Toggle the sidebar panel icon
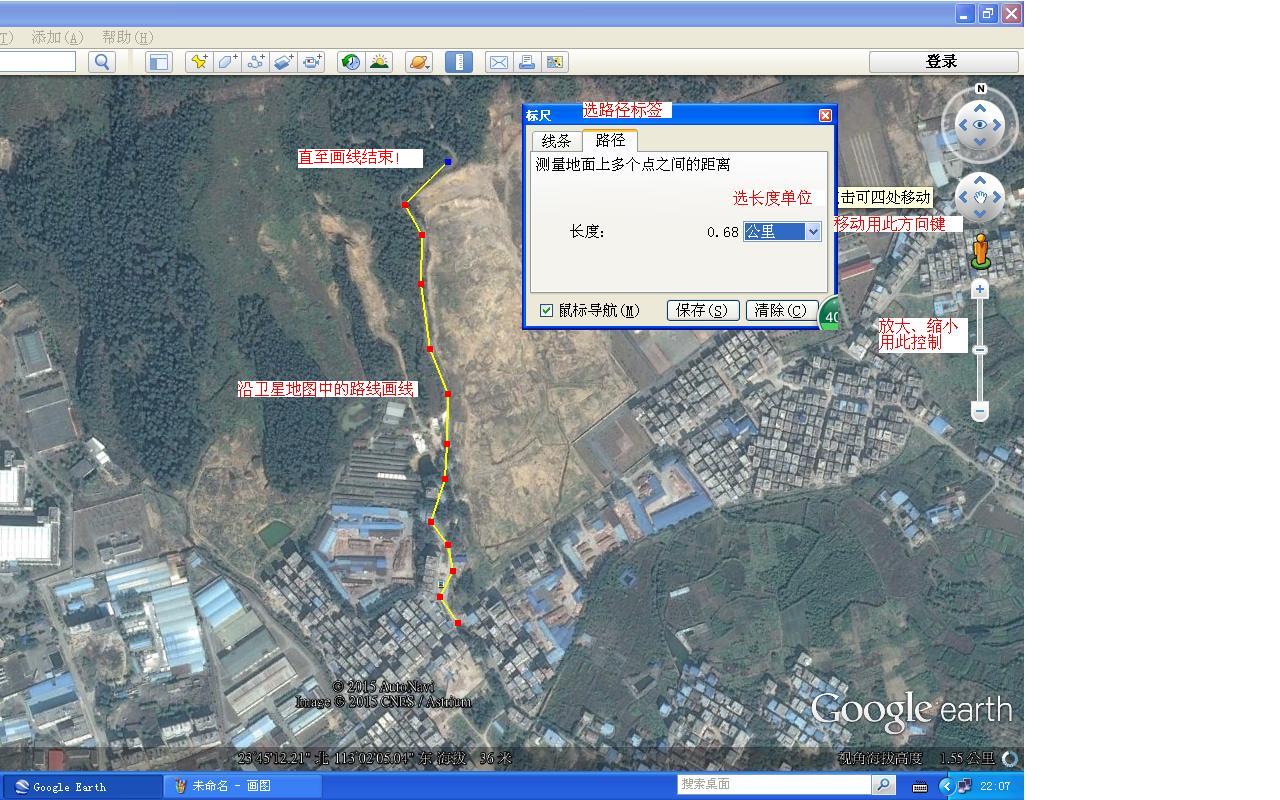Viewport: 1280px width, 800px height. [158, 62]
